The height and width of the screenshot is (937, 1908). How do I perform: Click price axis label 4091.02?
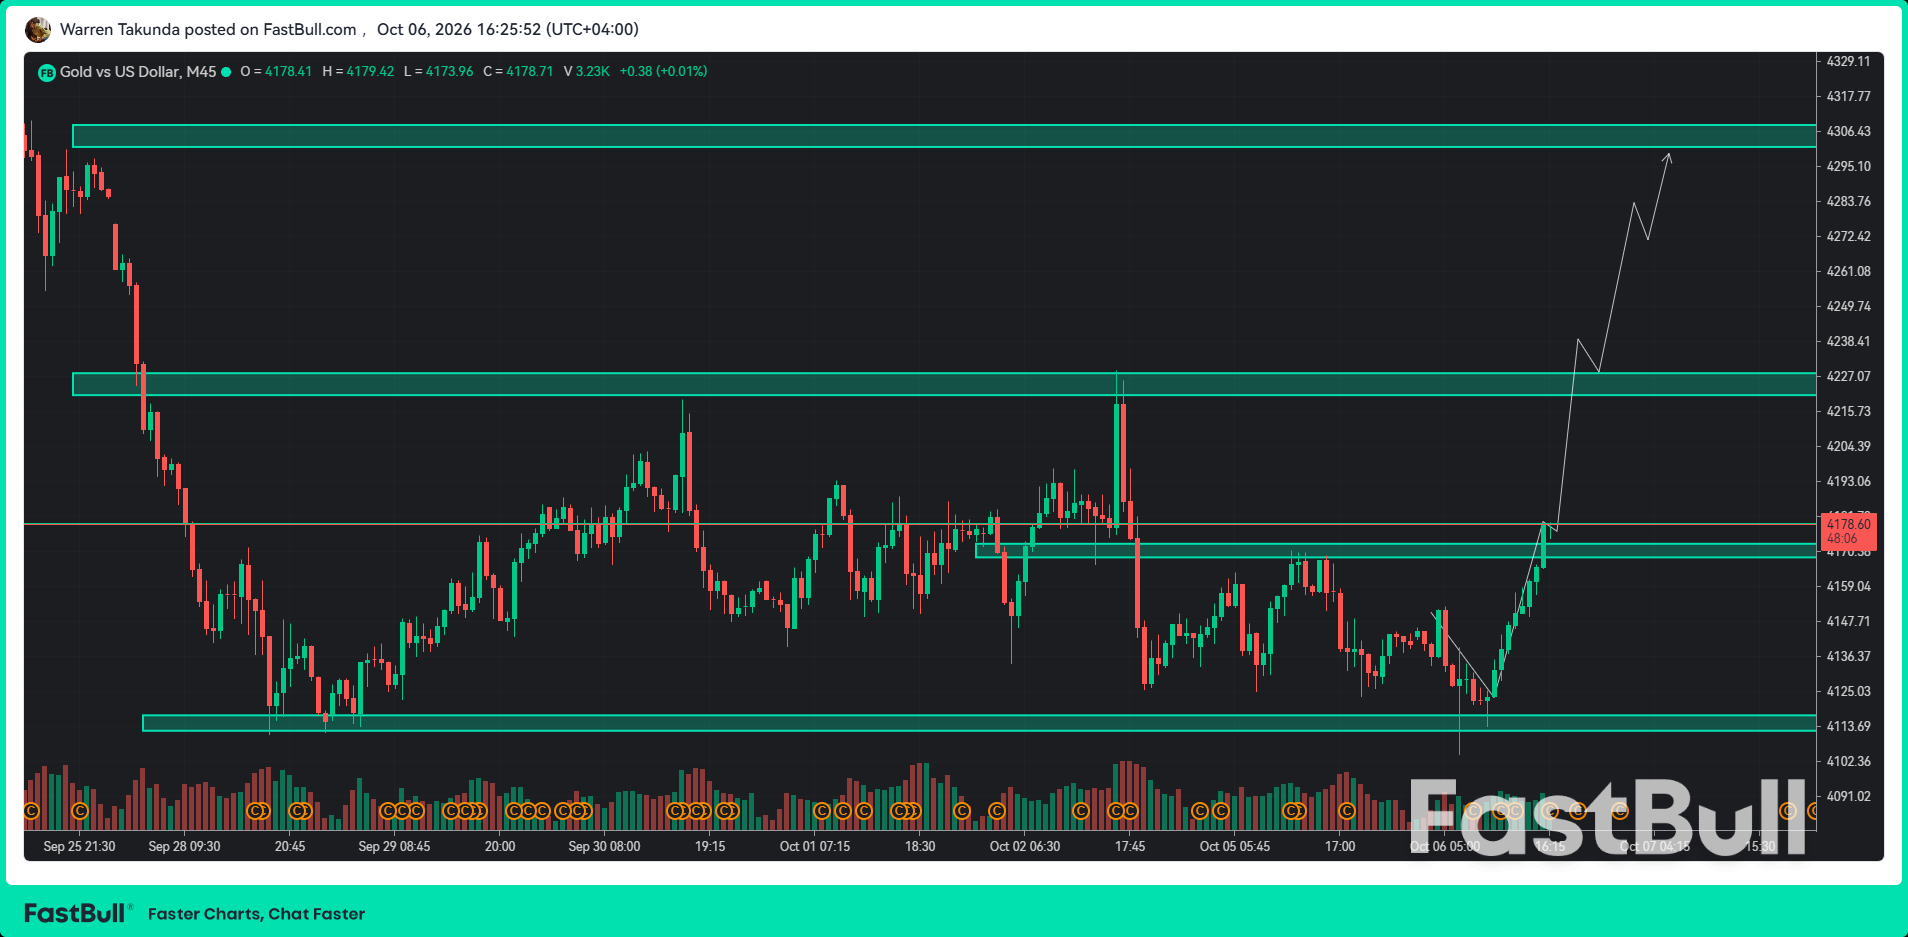1848,797
